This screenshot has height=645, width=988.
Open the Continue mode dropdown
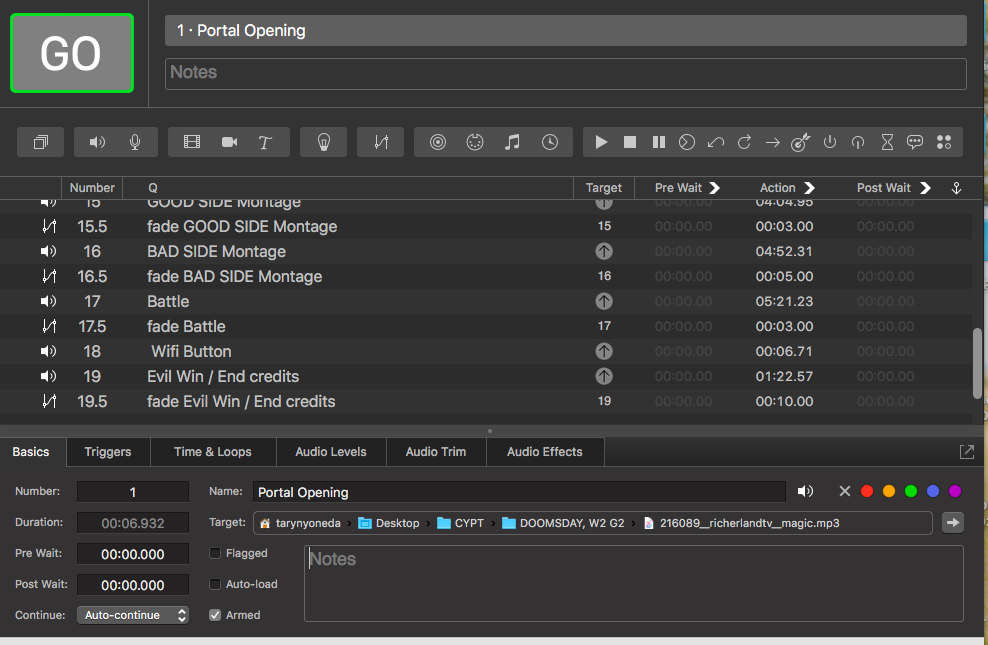pyautogui.click(x=133, y=615)
